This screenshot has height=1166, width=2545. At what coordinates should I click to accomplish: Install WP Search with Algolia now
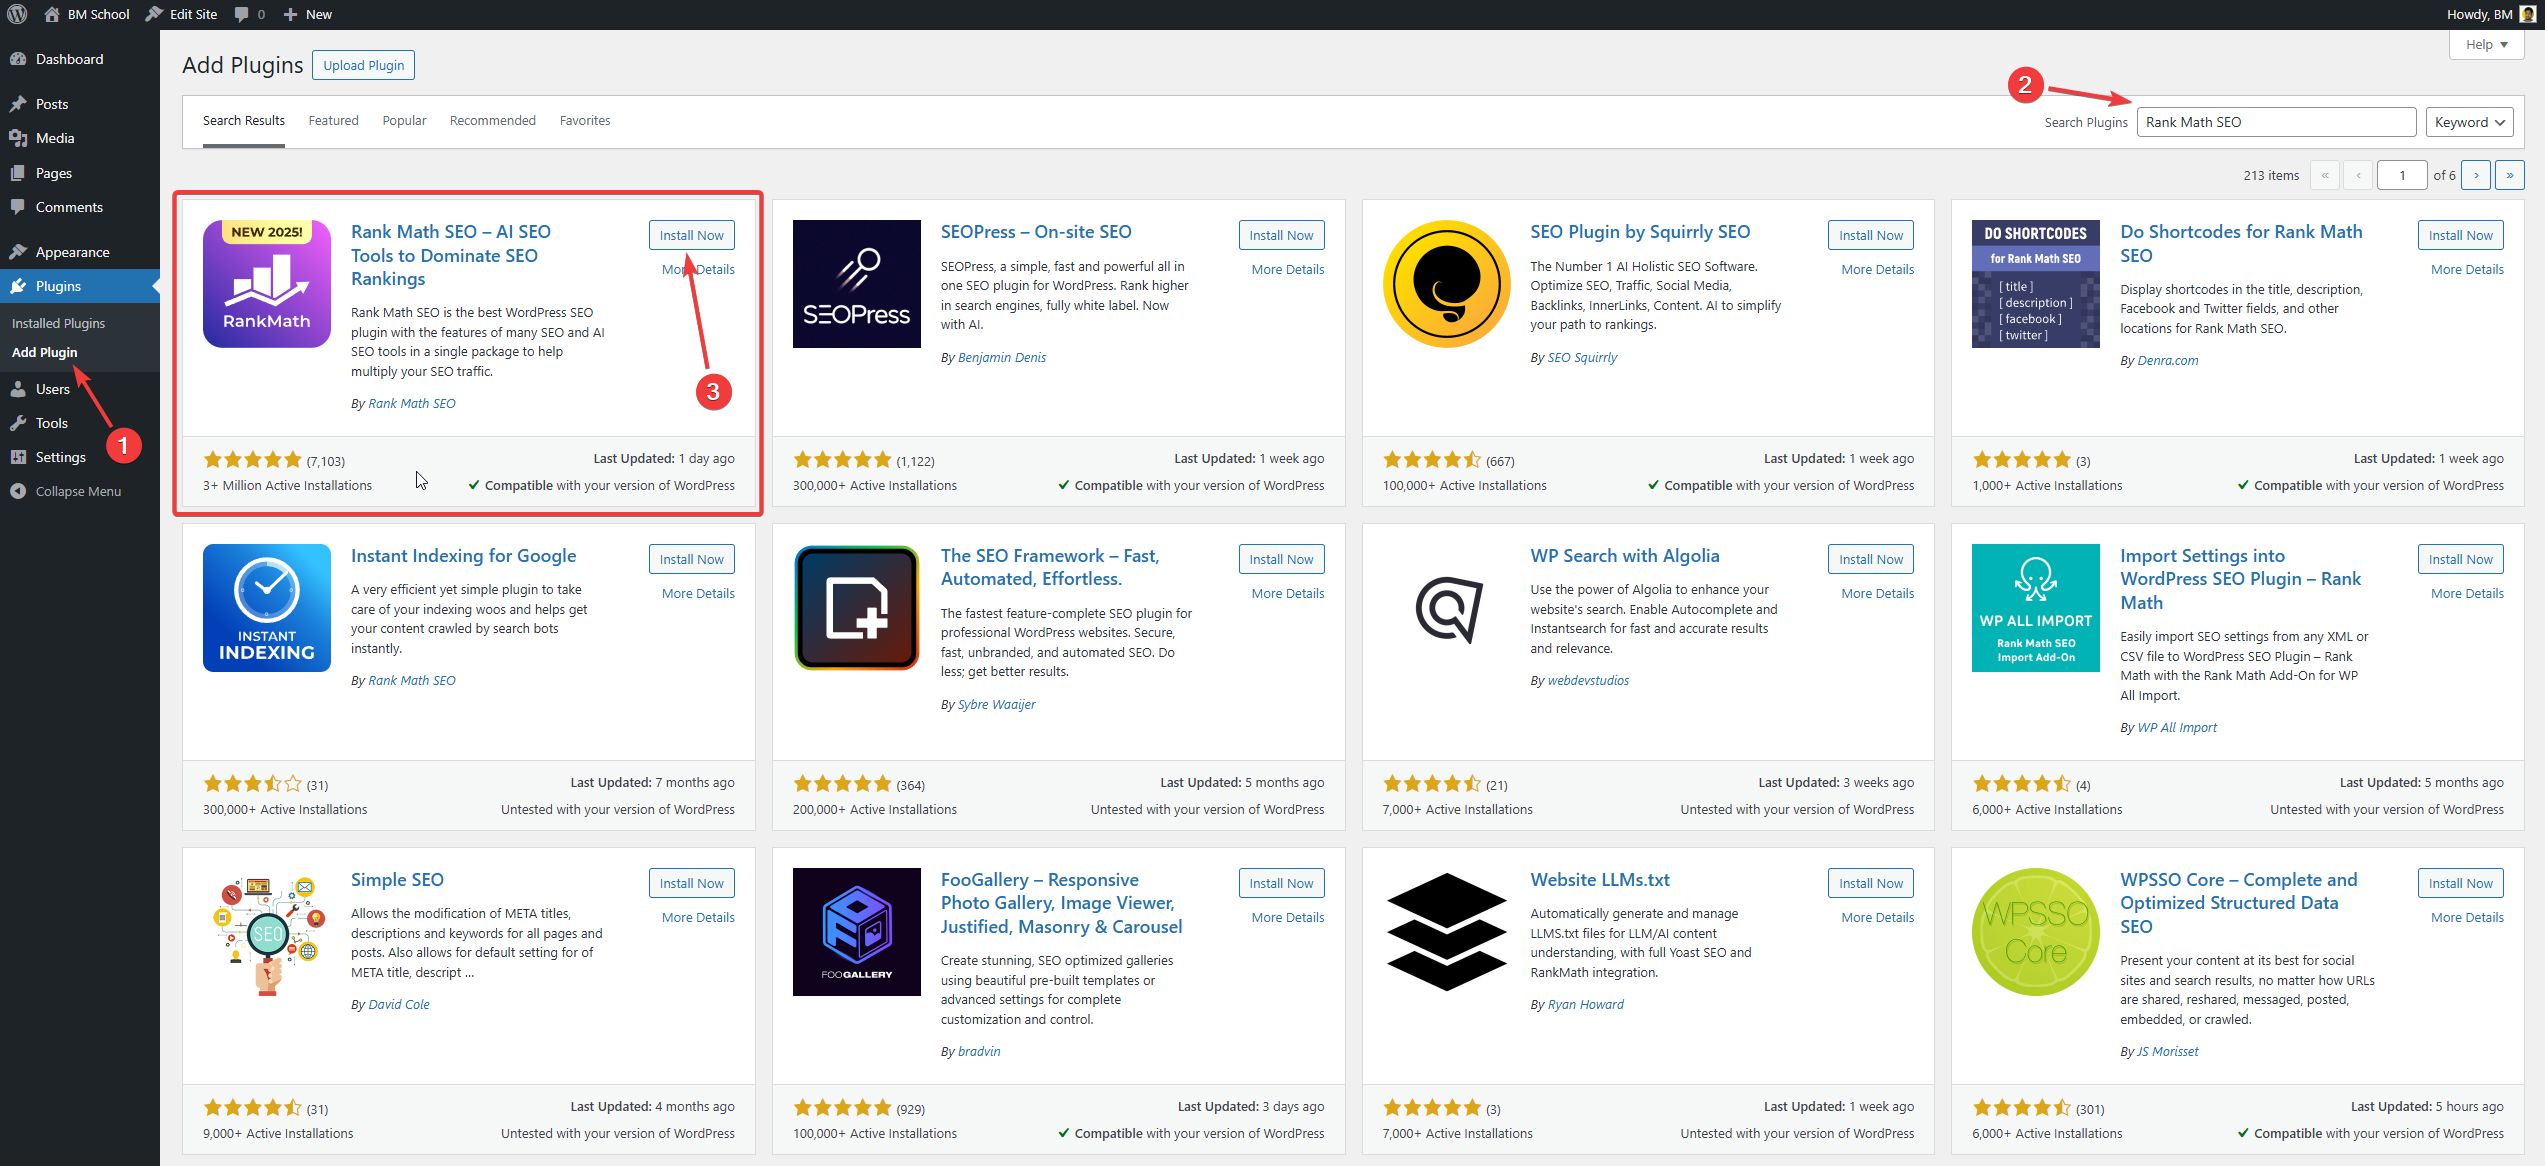click(x=1871, y=559)
